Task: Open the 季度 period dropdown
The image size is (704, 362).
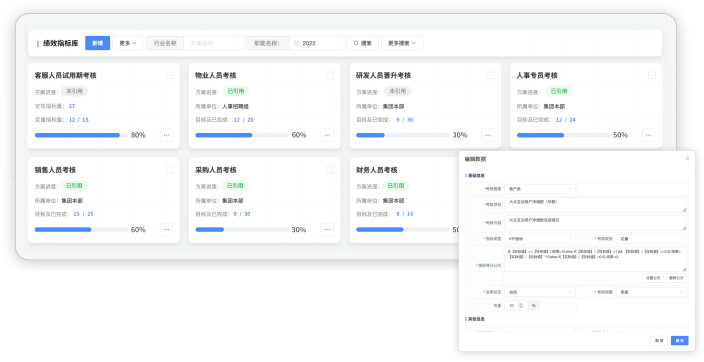Action: tap(651, 292)
